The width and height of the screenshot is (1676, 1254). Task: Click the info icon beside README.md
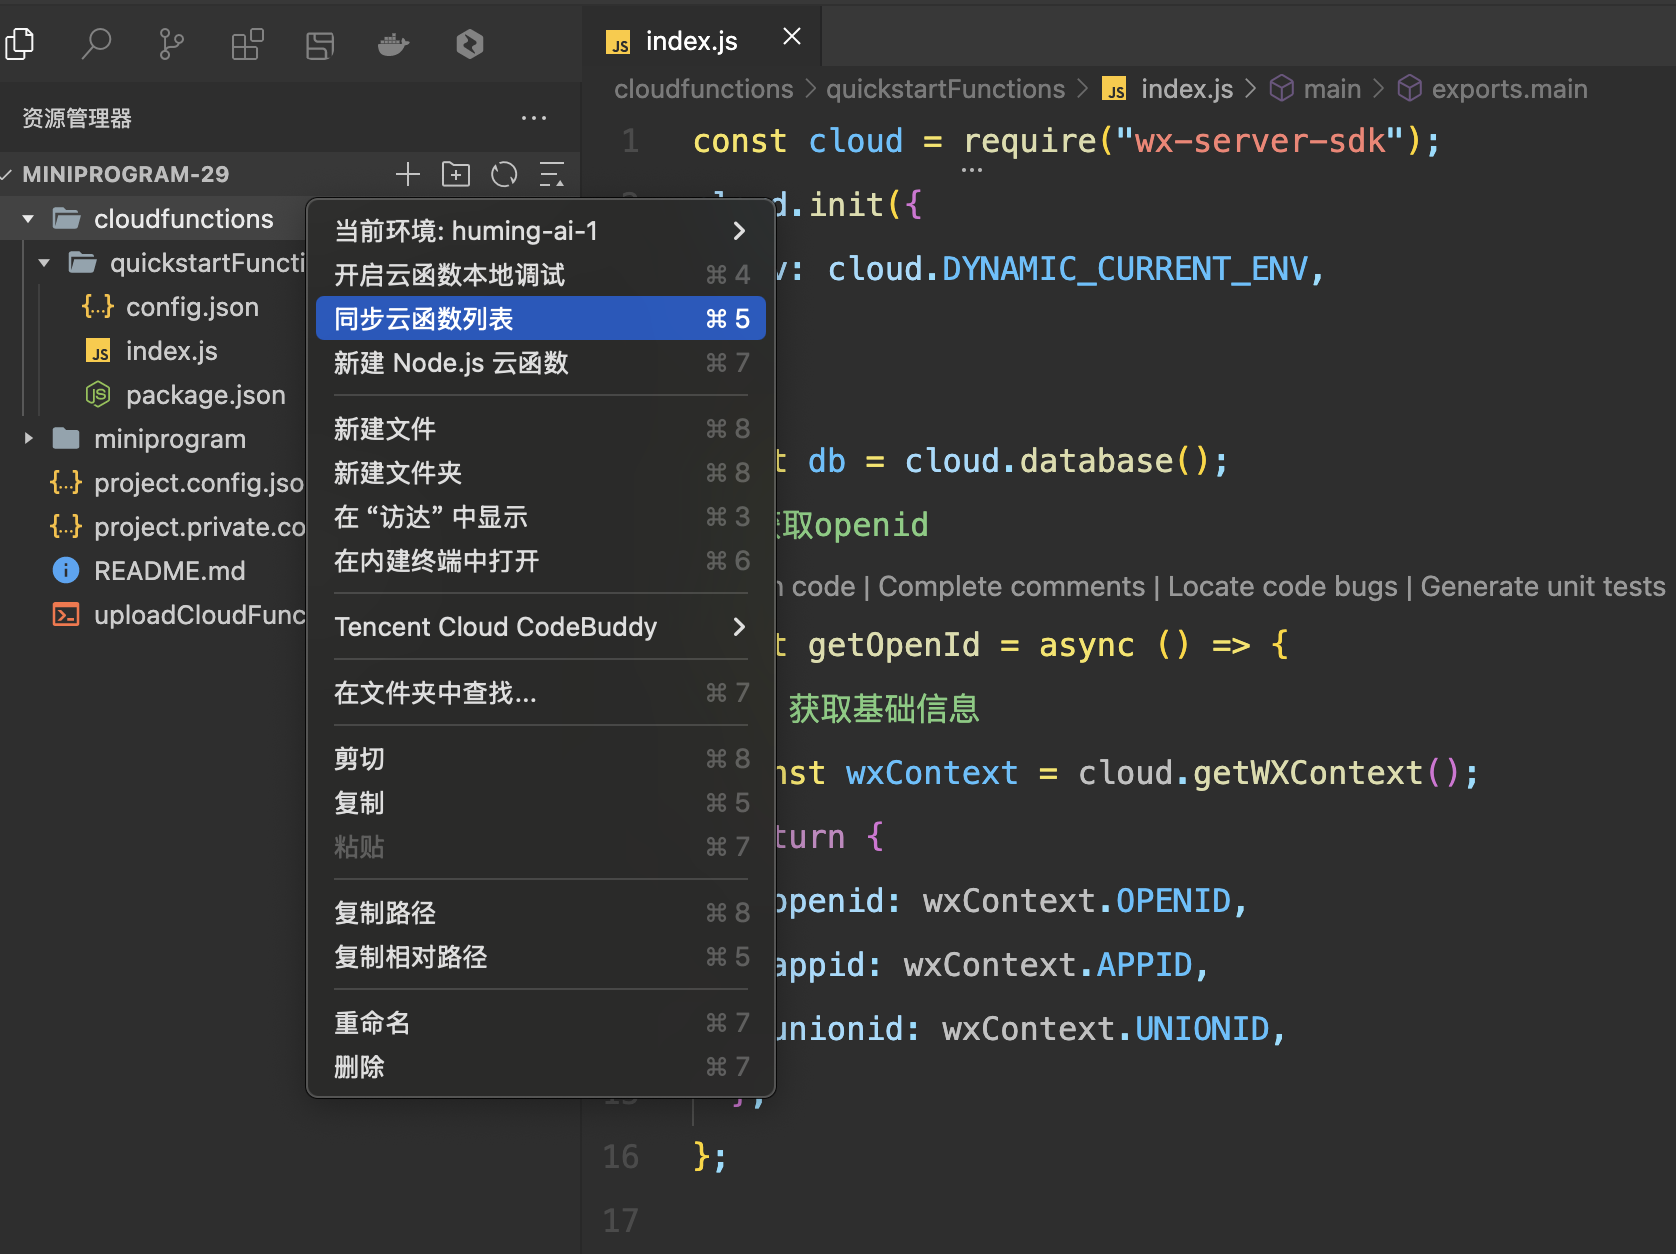click(x=65, y=570)
